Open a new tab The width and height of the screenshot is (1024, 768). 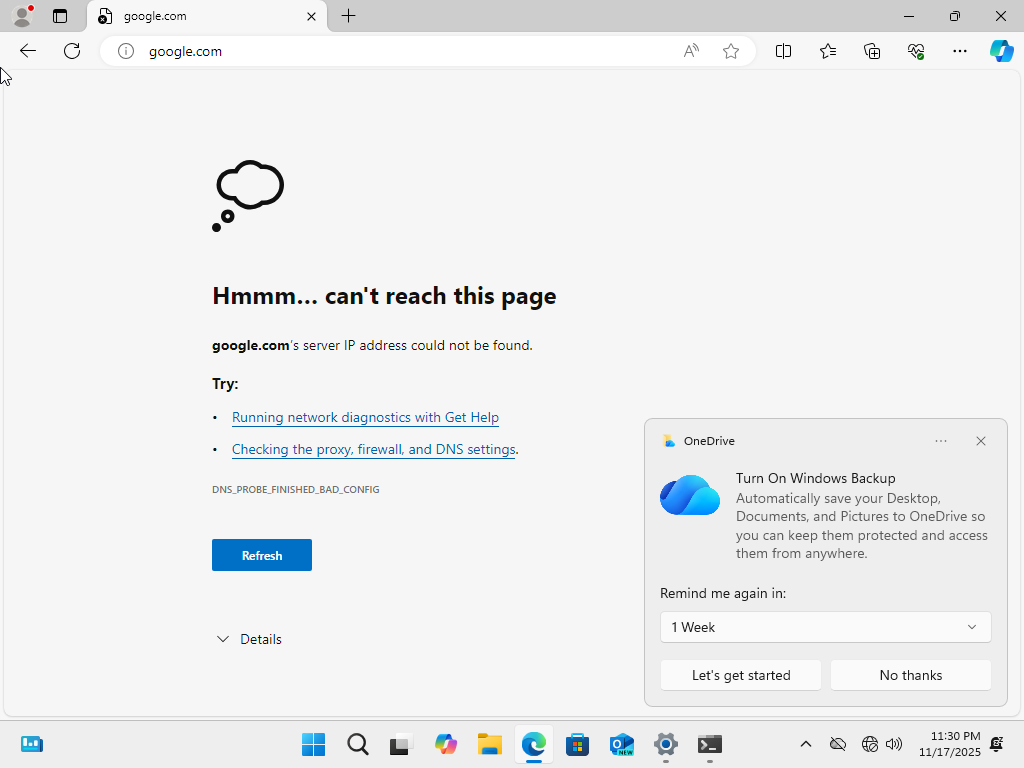point(348,16)
